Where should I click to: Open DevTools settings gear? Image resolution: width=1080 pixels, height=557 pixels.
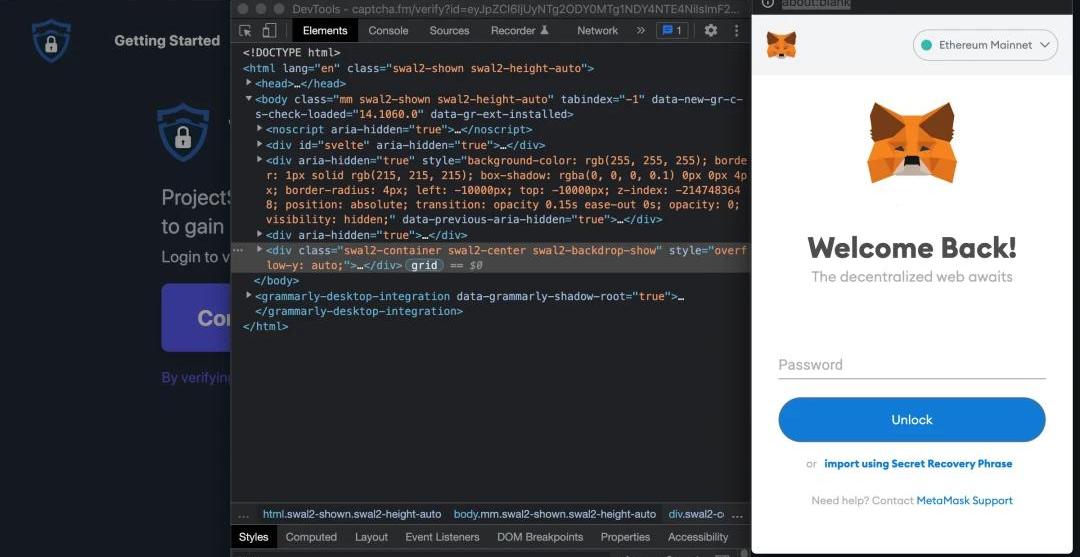[x=711, y=31]
